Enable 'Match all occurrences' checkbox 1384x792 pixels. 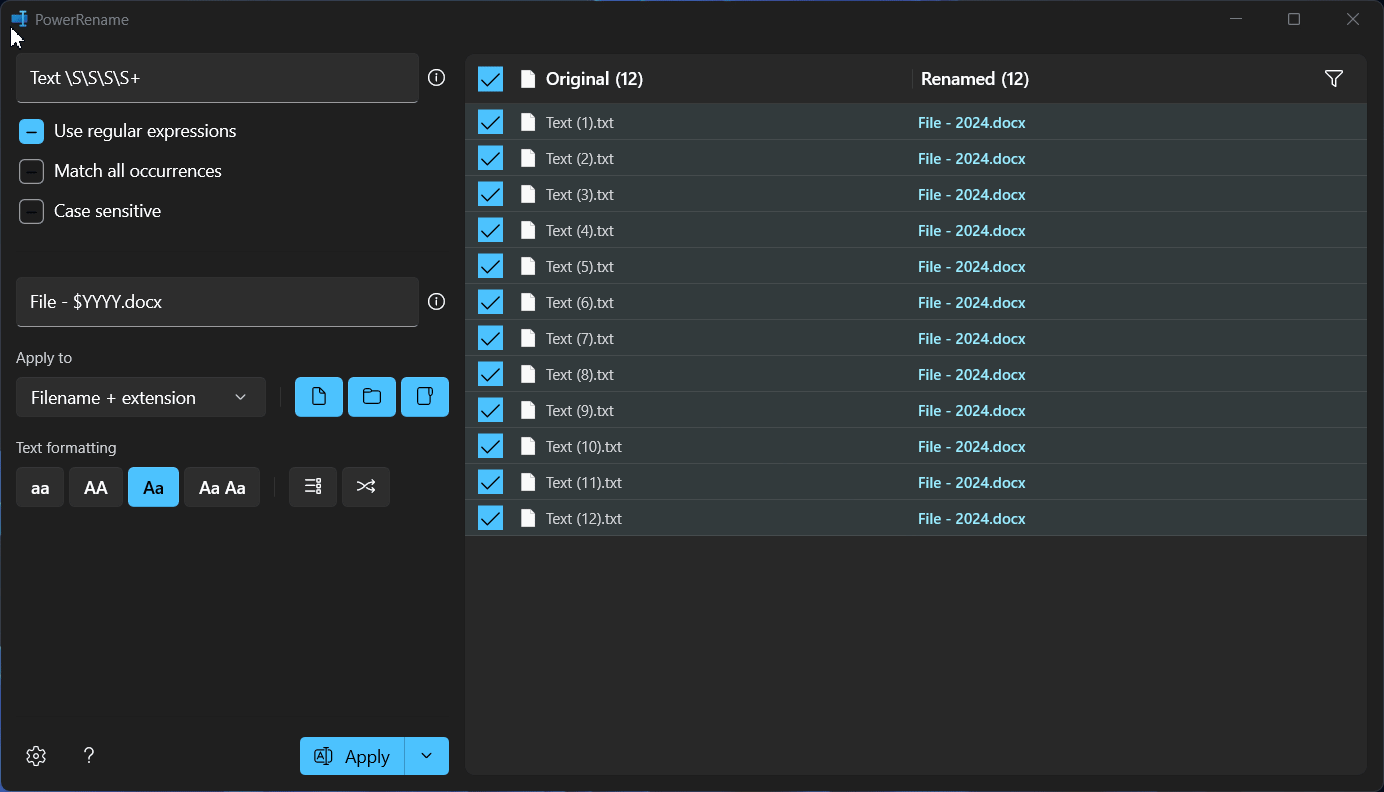[x=32, y=172]
